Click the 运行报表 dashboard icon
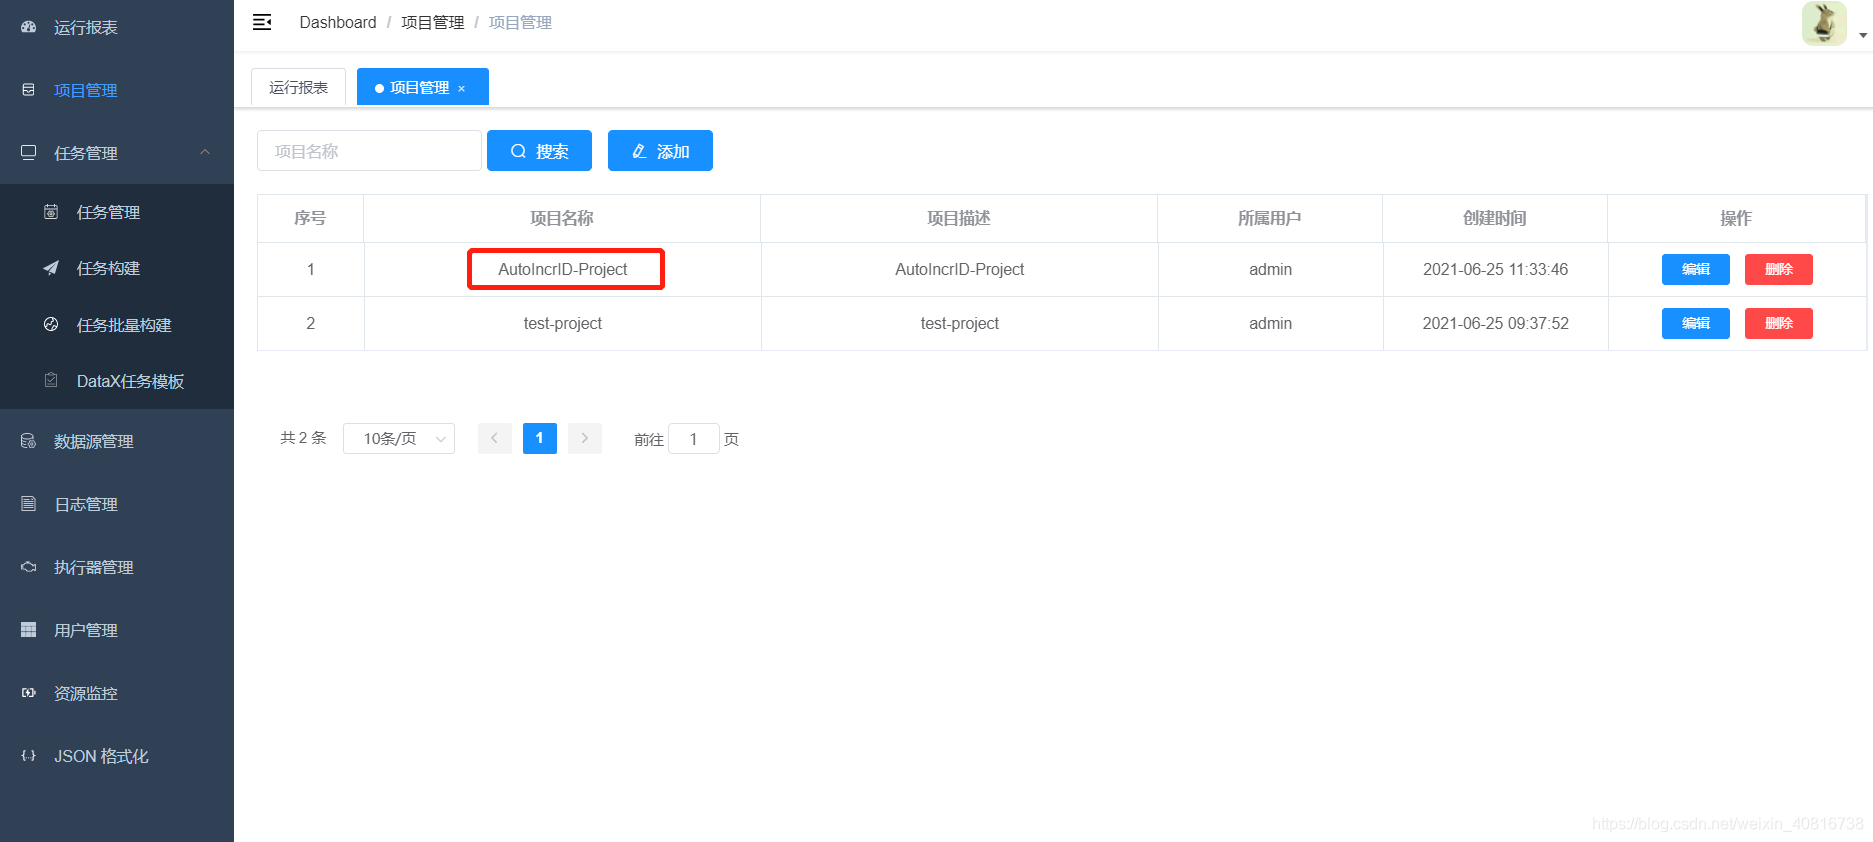 pyautogui.click(x=29, y=27)
